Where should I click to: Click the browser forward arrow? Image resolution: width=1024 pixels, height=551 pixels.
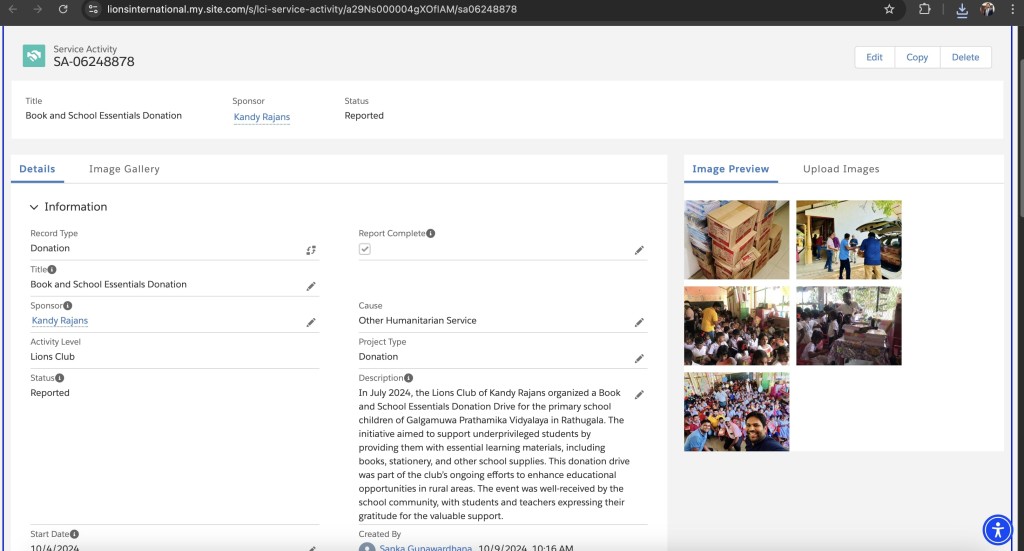(37, 9)
